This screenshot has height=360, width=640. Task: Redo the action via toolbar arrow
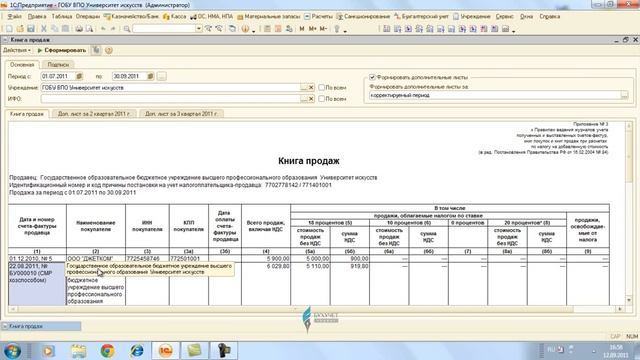tap(113, 29)
